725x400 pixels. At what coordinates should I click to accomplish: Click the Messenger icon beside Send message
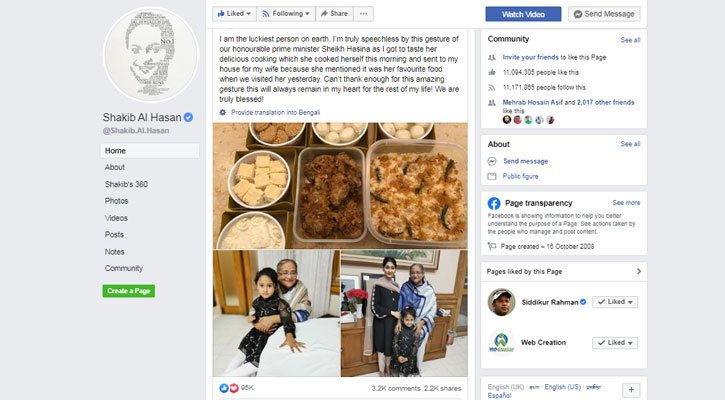(x=493, y=160)
